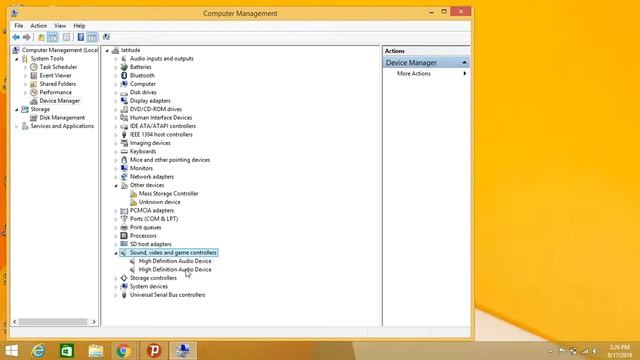Click the left pane scroll left arrow
Screen dimensions: 640x360
pyautogui.click(x=15, y=322)
